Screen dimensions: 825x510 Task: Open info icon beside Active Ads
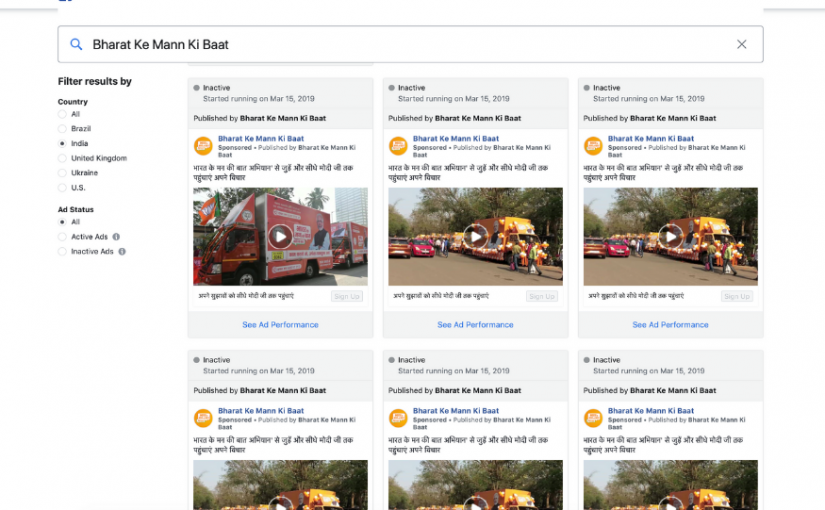tap(116, 237)
